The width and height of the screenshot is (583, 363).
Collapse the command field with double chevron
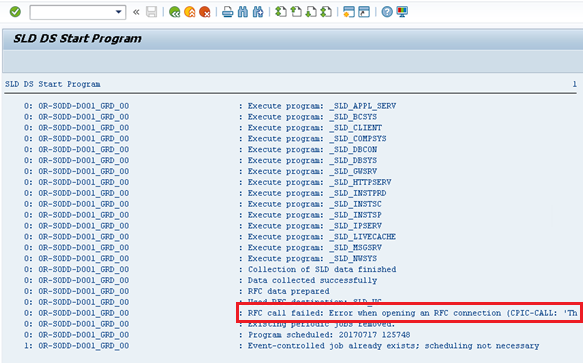(136, 12)
